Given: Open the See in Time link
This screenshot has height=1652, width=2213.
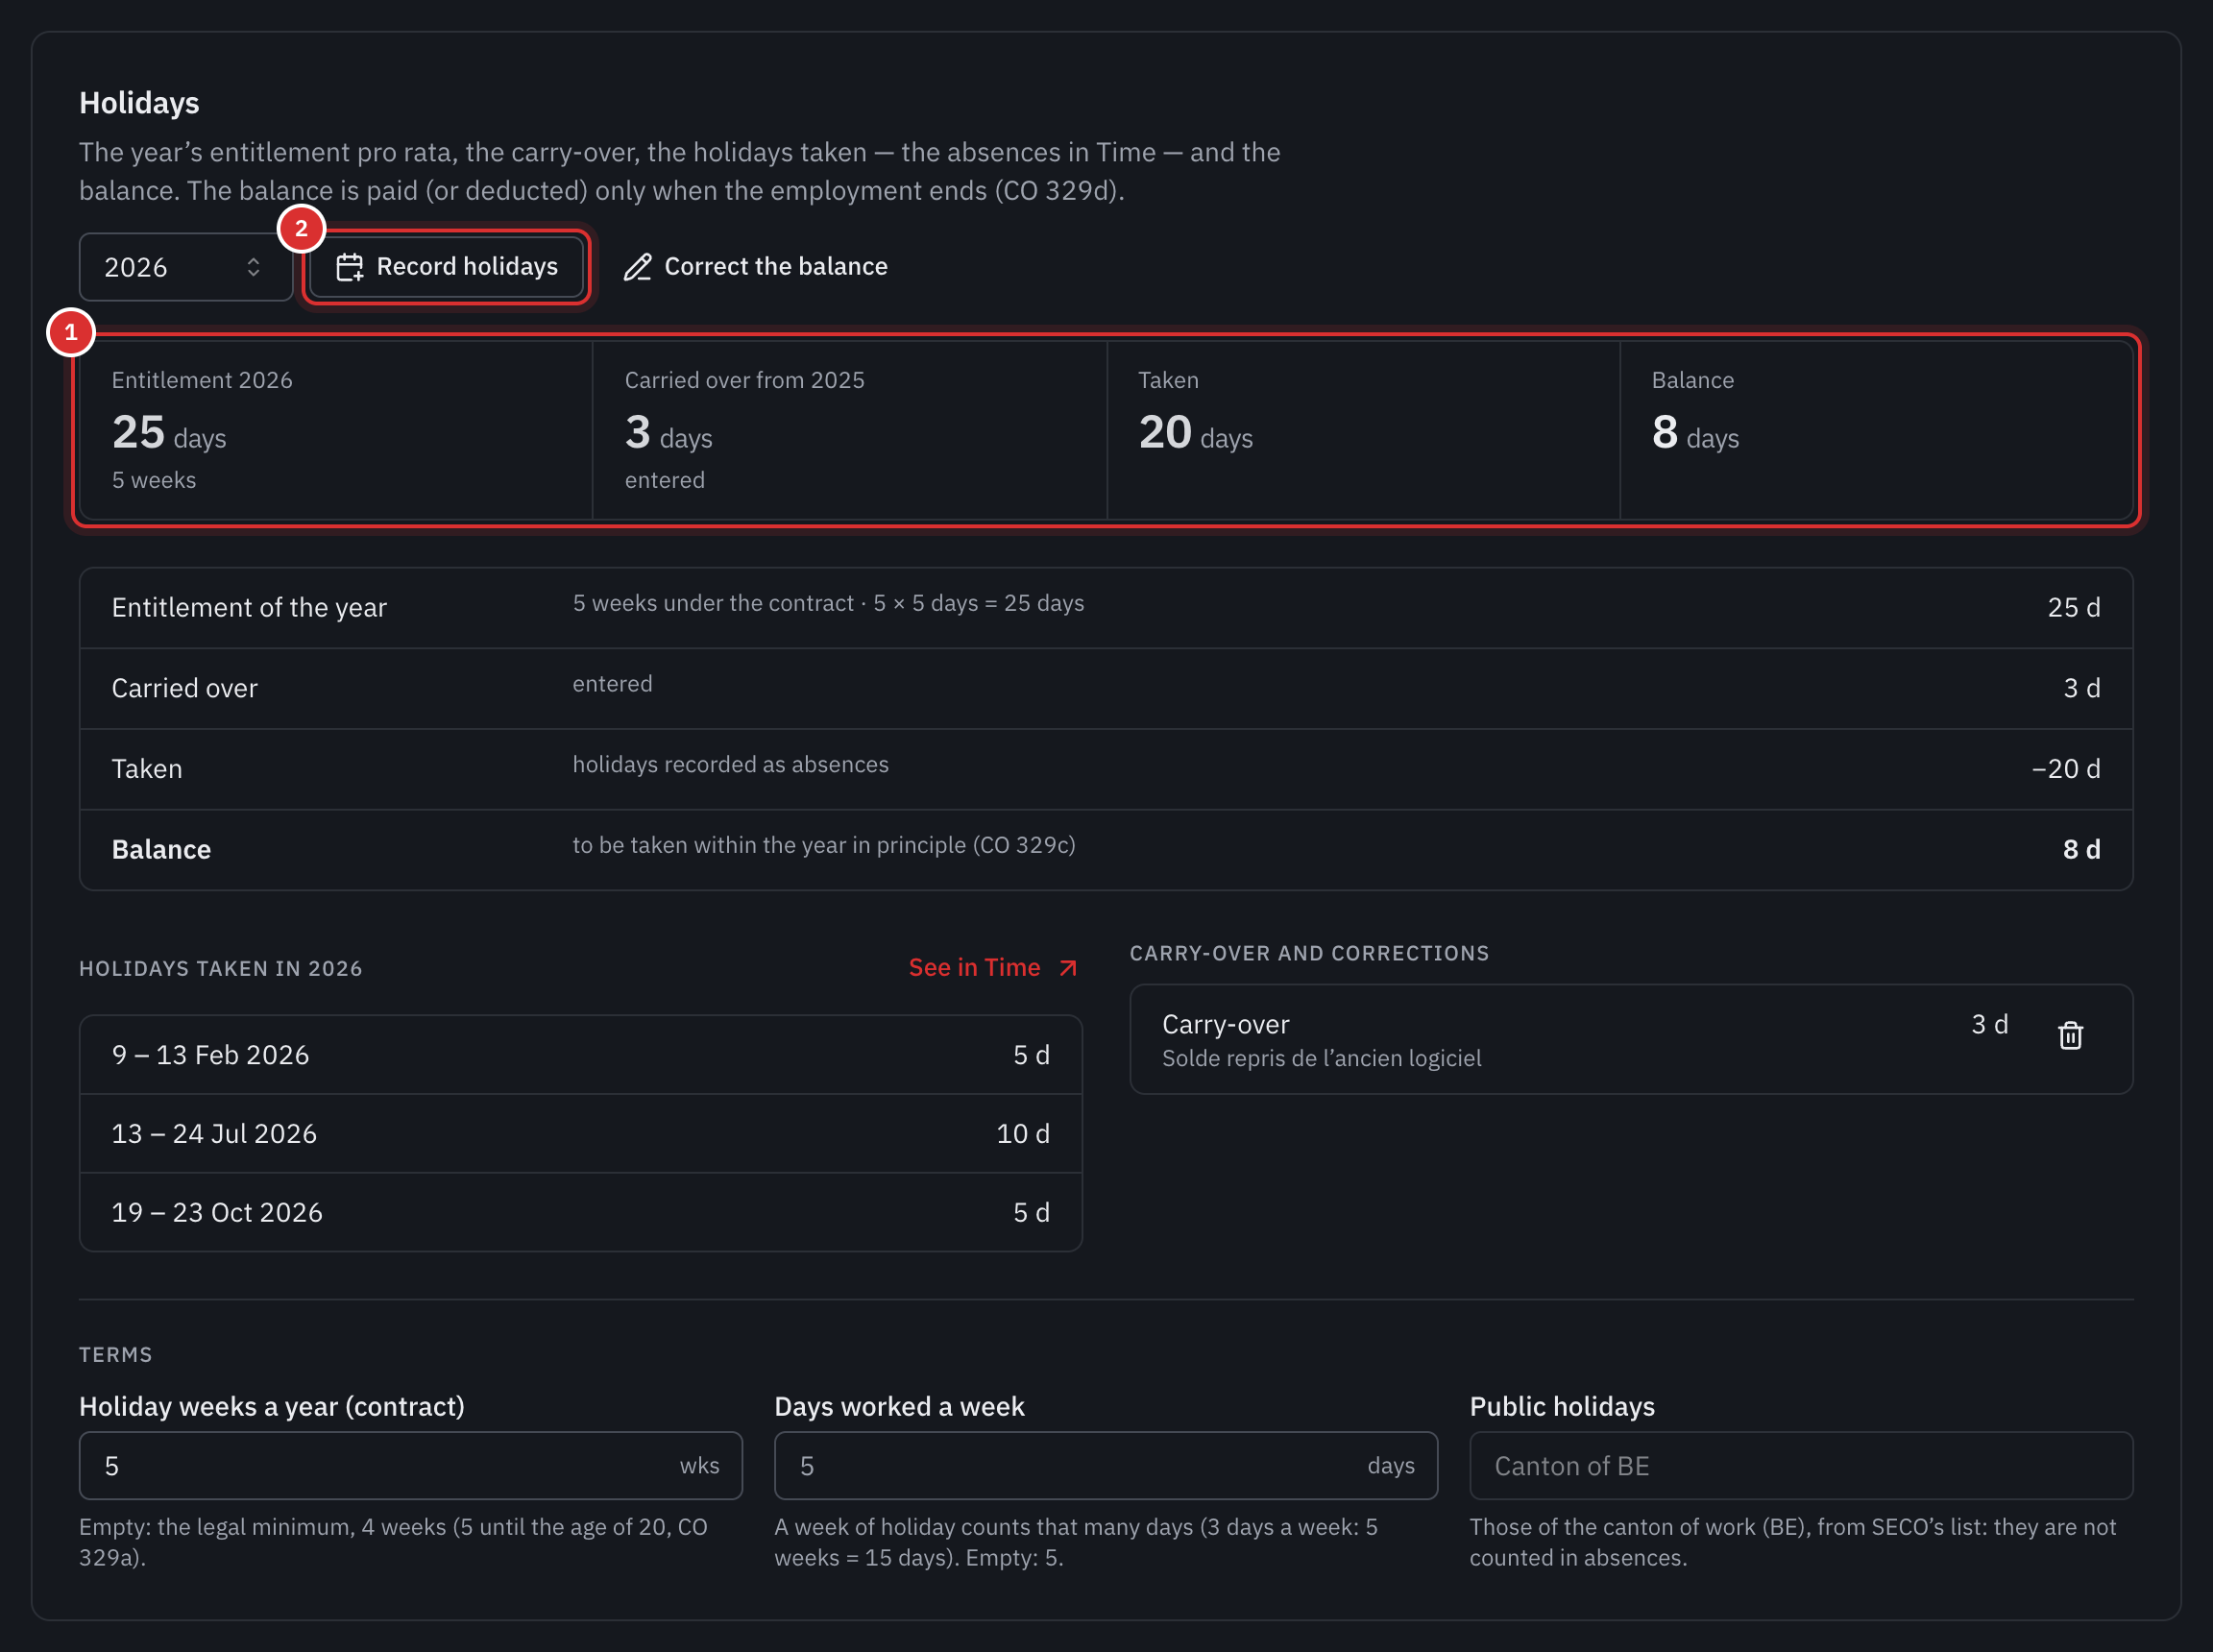Looking at the screenshot, I should click(993, 967).
